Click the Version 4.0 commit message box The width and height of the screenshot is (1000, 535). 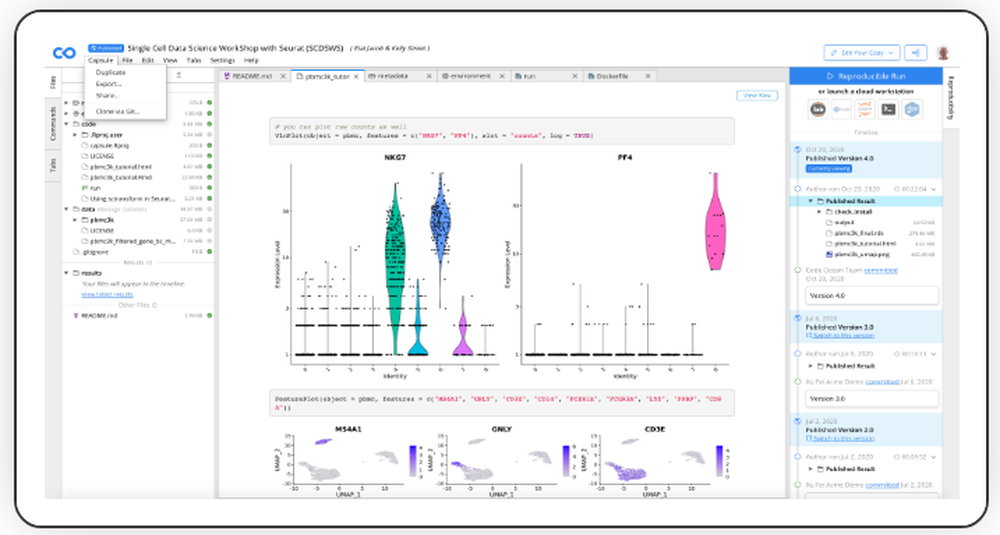coord(871,296)
